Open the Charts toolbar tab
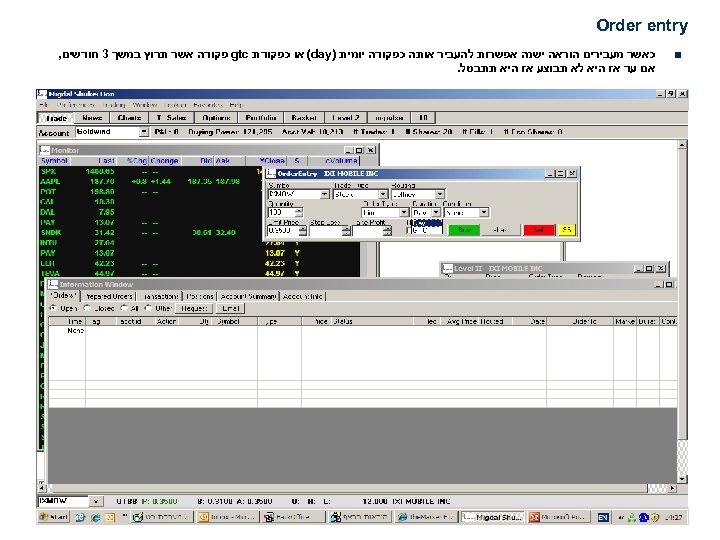The height and width of the screenshot is (540, 720). point(129,118)
